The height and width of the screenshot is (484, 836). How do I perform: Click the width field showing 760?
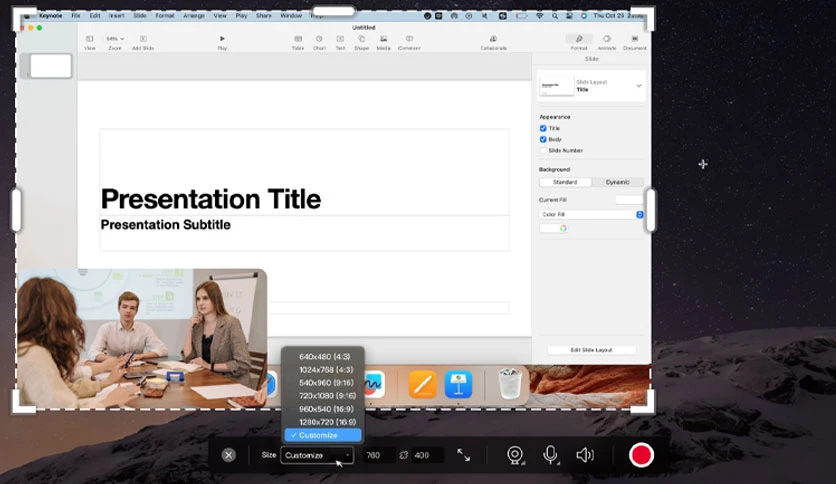pyautogui.click(x=379, y=455)
